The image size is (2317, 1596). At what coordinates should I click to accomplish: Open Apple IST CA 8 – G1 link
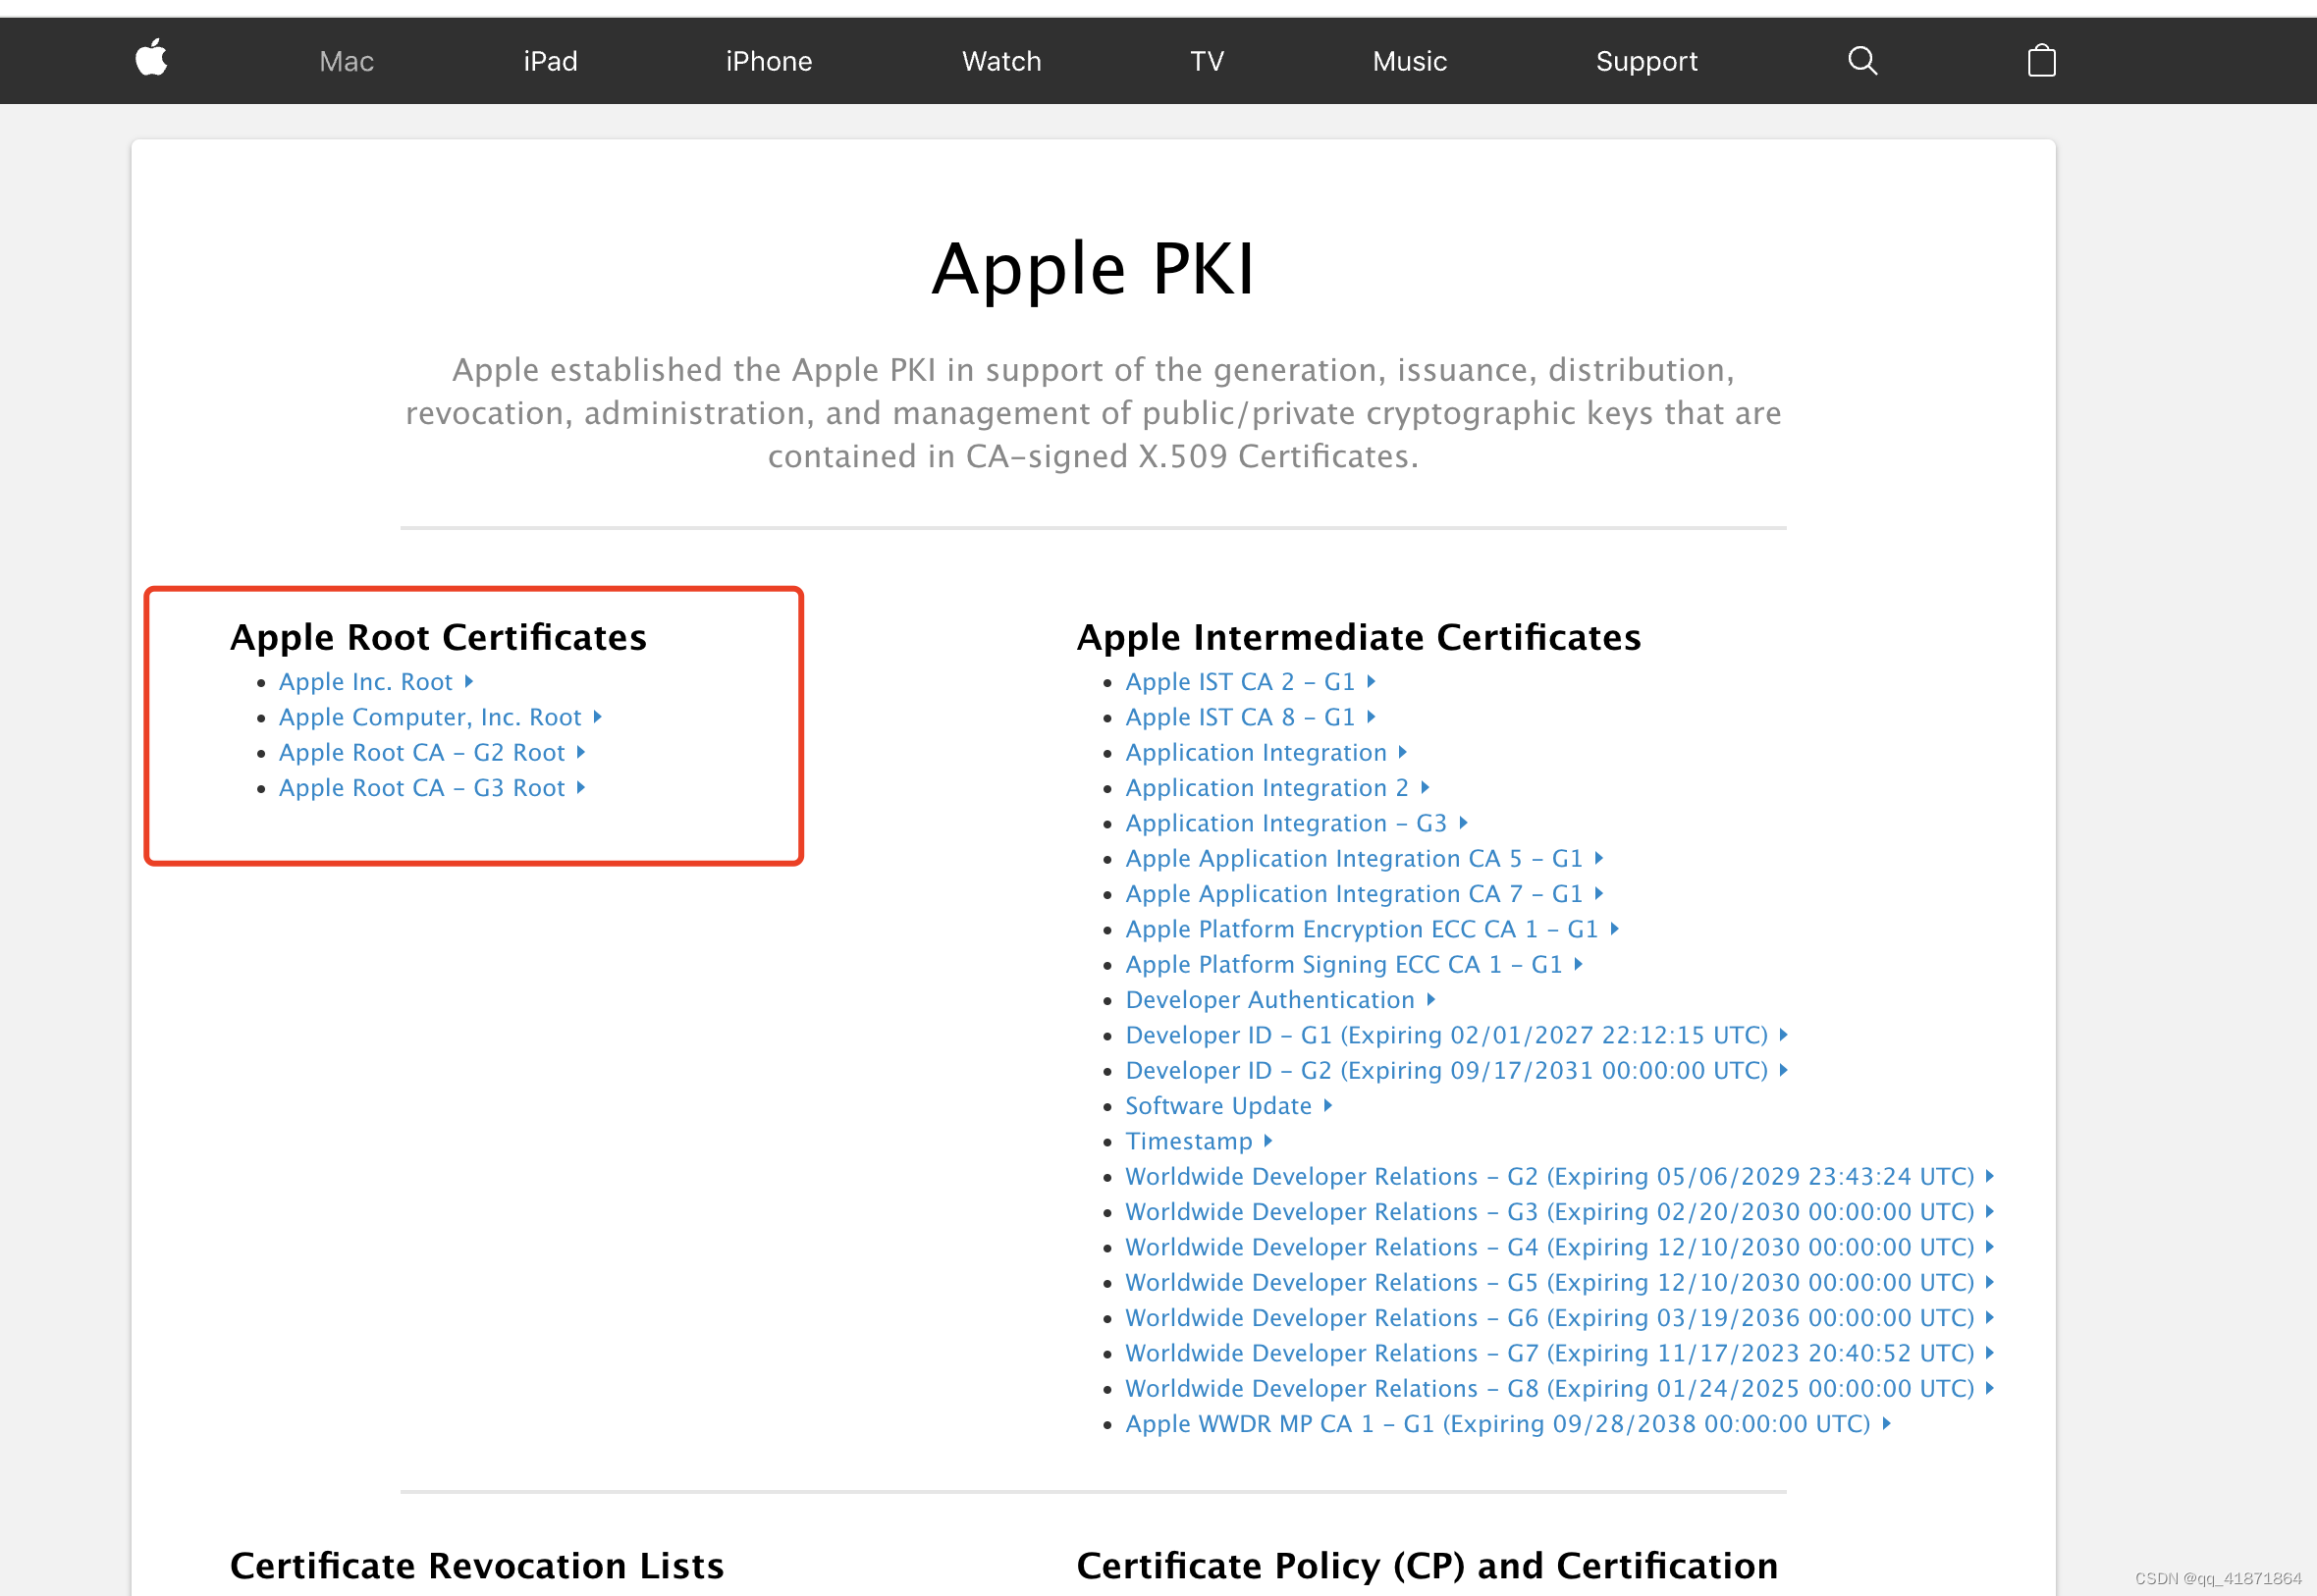[1251, 717]
